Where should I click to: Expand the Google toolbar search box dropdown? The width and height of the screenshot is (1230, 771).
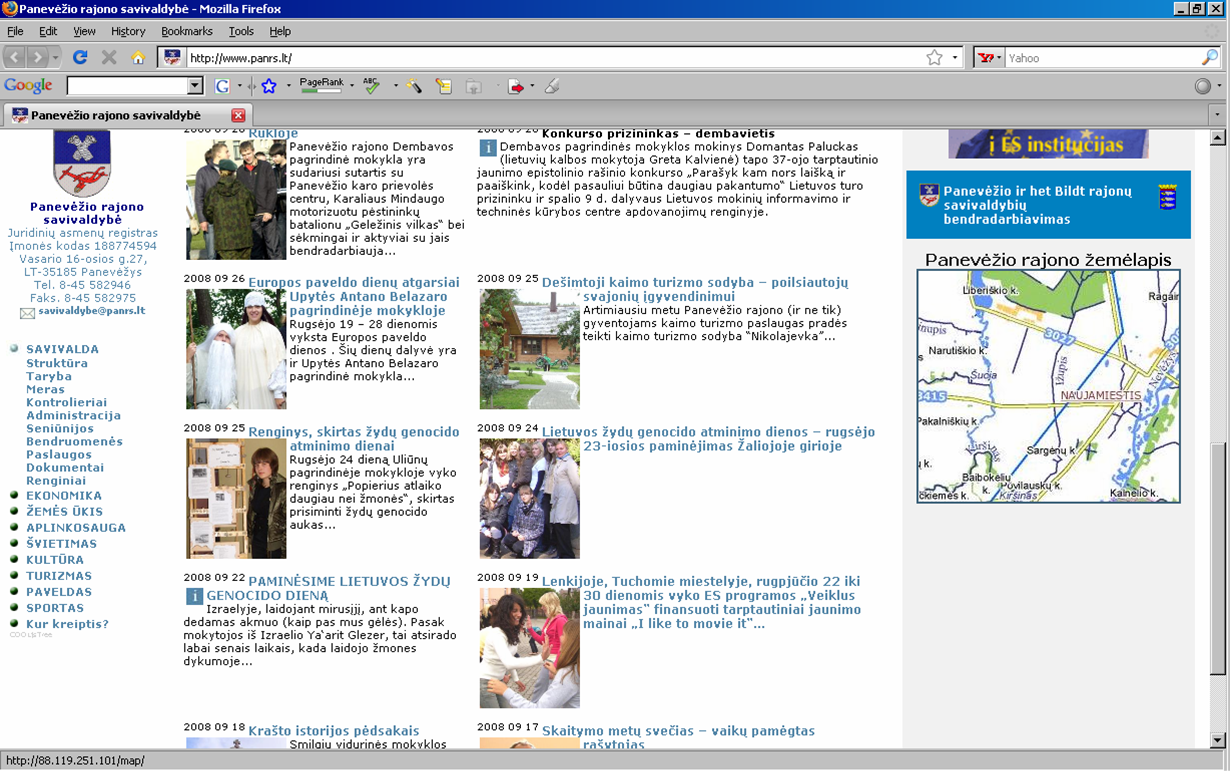pos(195,87)
